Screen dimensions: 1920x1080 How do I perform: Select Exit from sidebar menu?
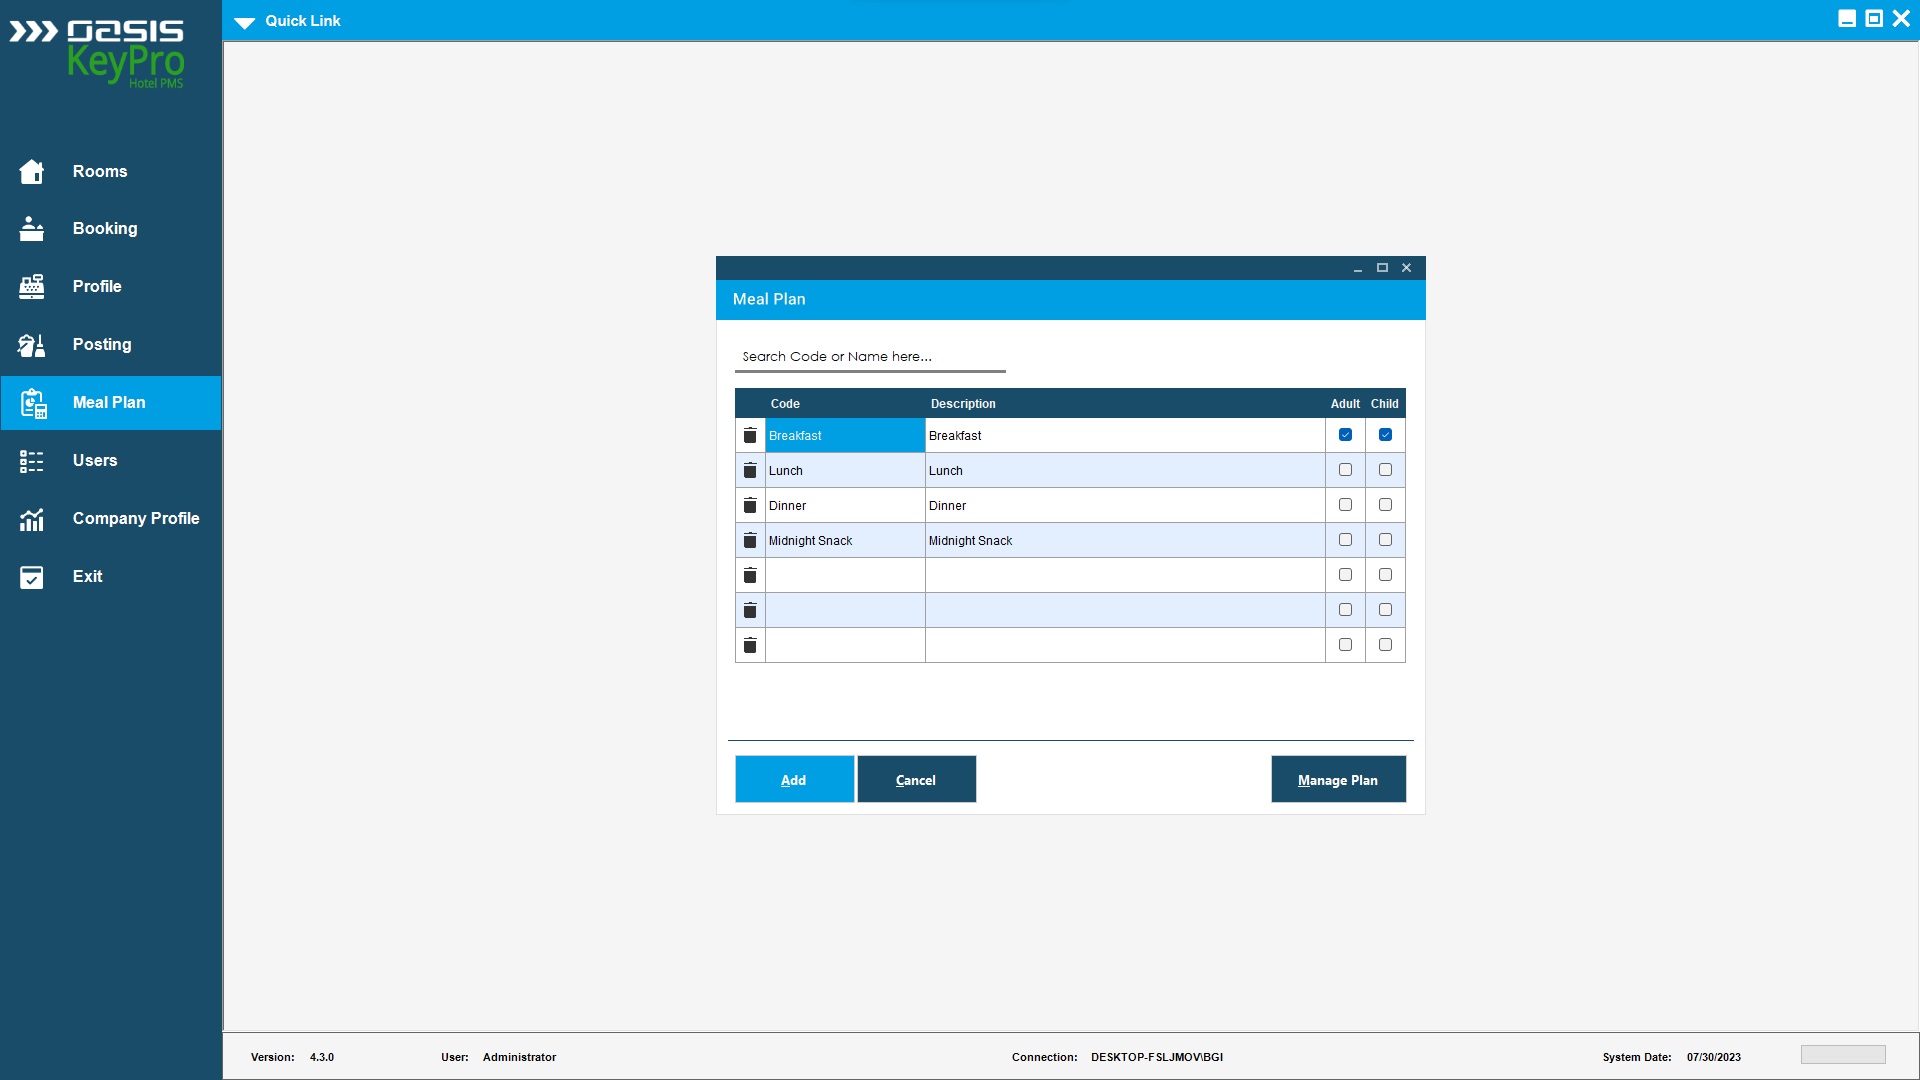click(88, 577)
